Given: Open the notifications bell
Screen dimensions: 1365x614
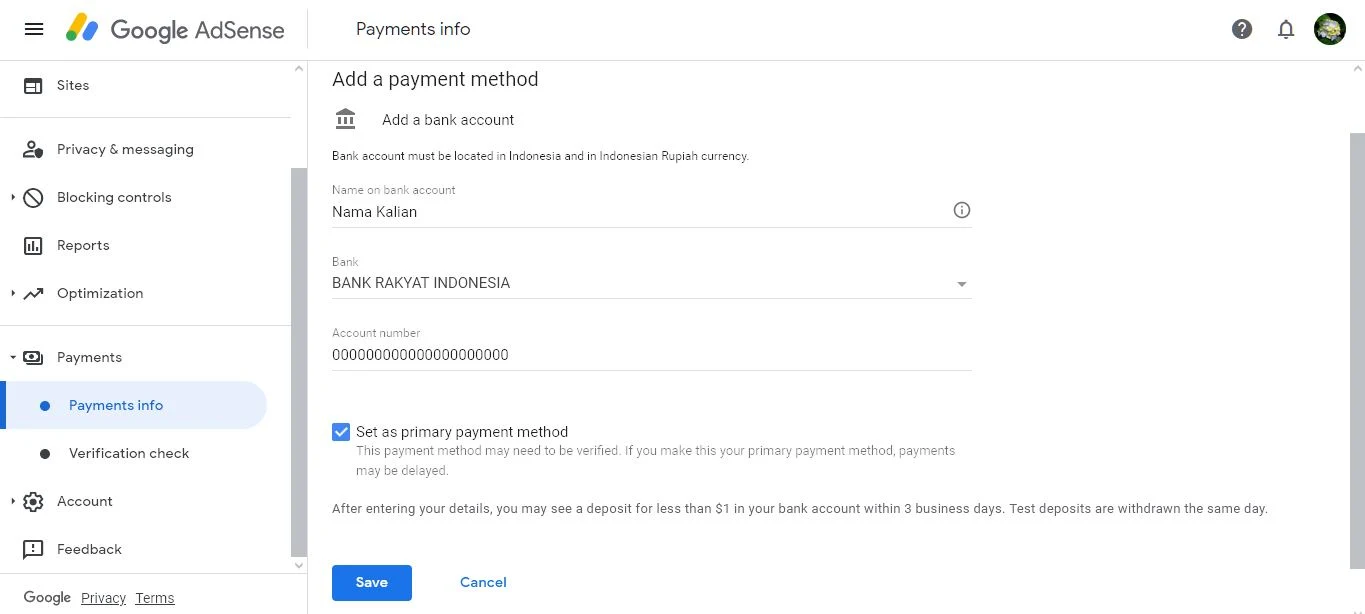Looking at the screenshot, I should click(x=1286, y=29).
